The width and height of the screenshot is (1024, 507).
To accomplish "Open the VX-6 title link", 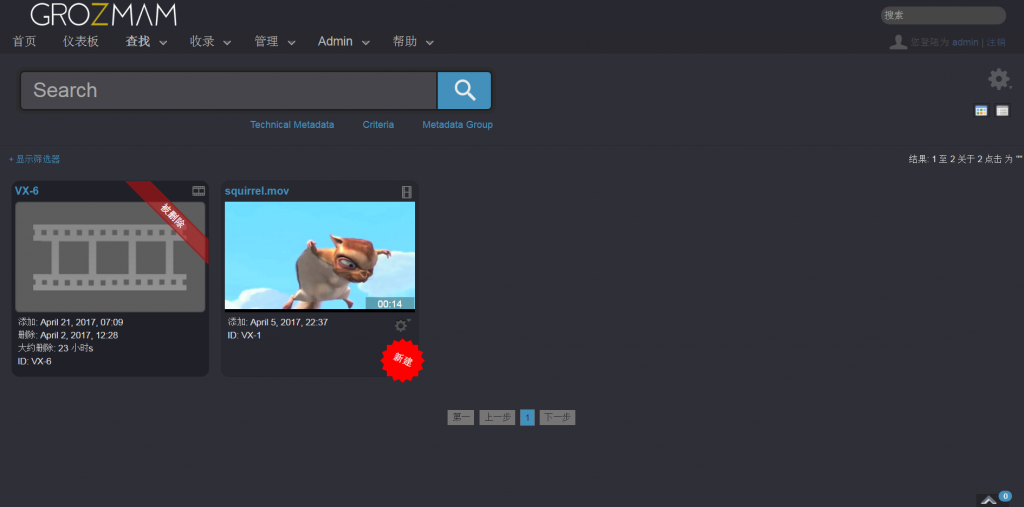I will 27,191.
